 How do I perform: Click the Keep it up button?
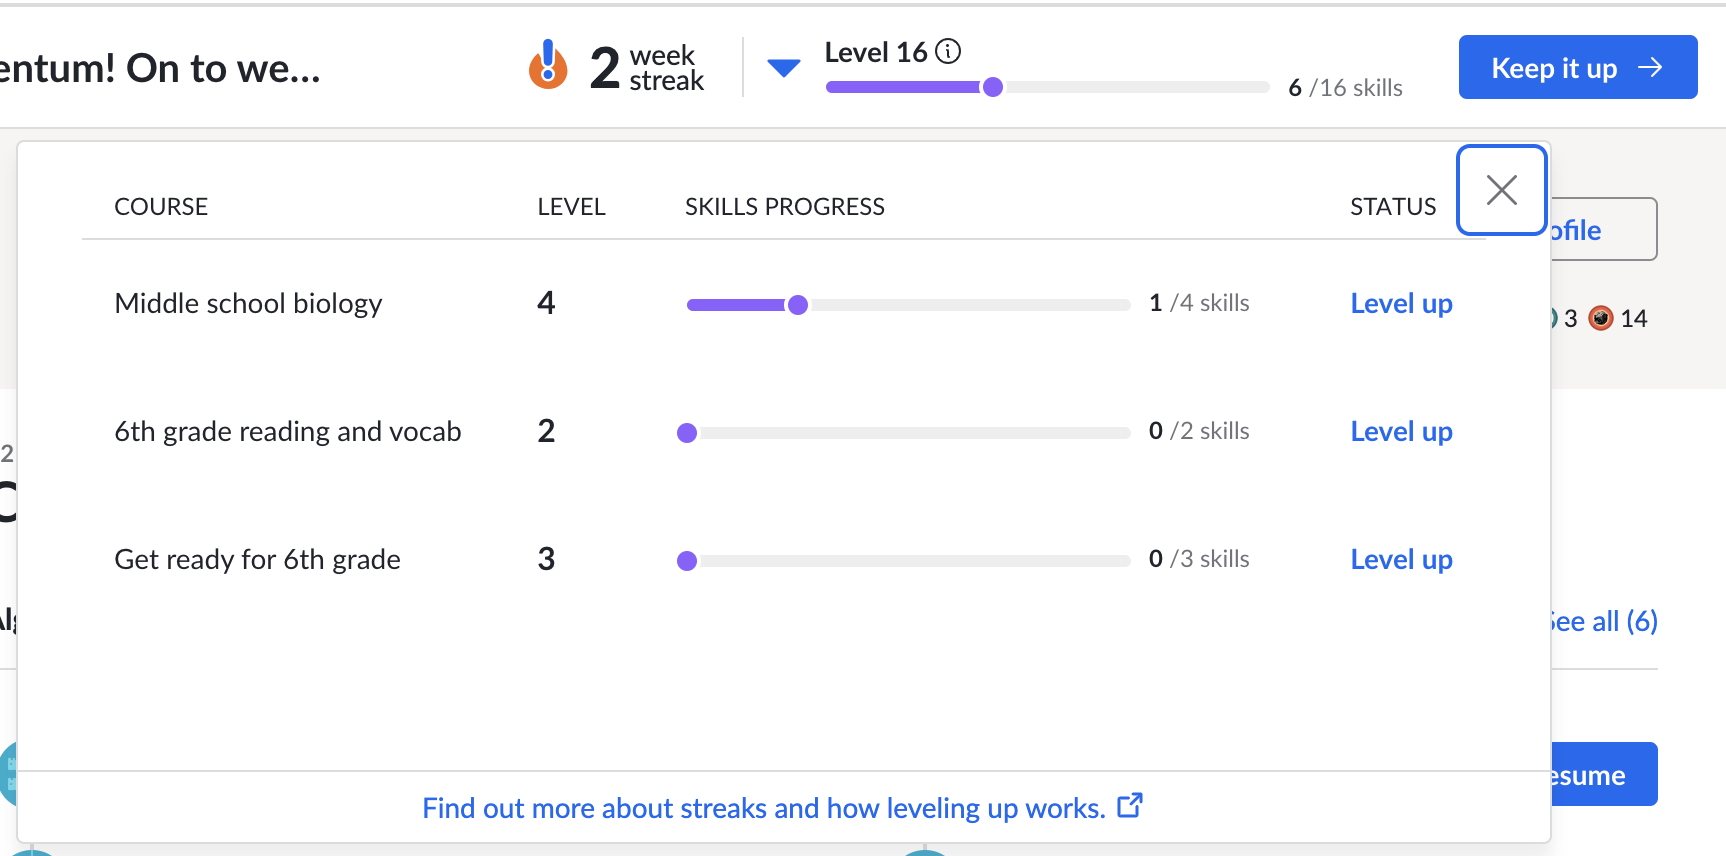pos(1578,67)
